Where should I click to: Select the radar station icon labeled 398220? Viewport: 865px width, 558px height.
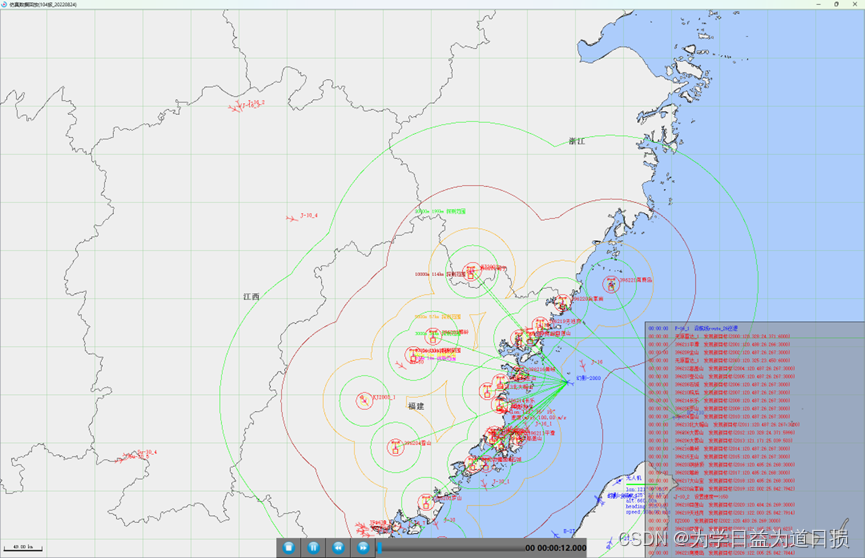tap(562, 302)
